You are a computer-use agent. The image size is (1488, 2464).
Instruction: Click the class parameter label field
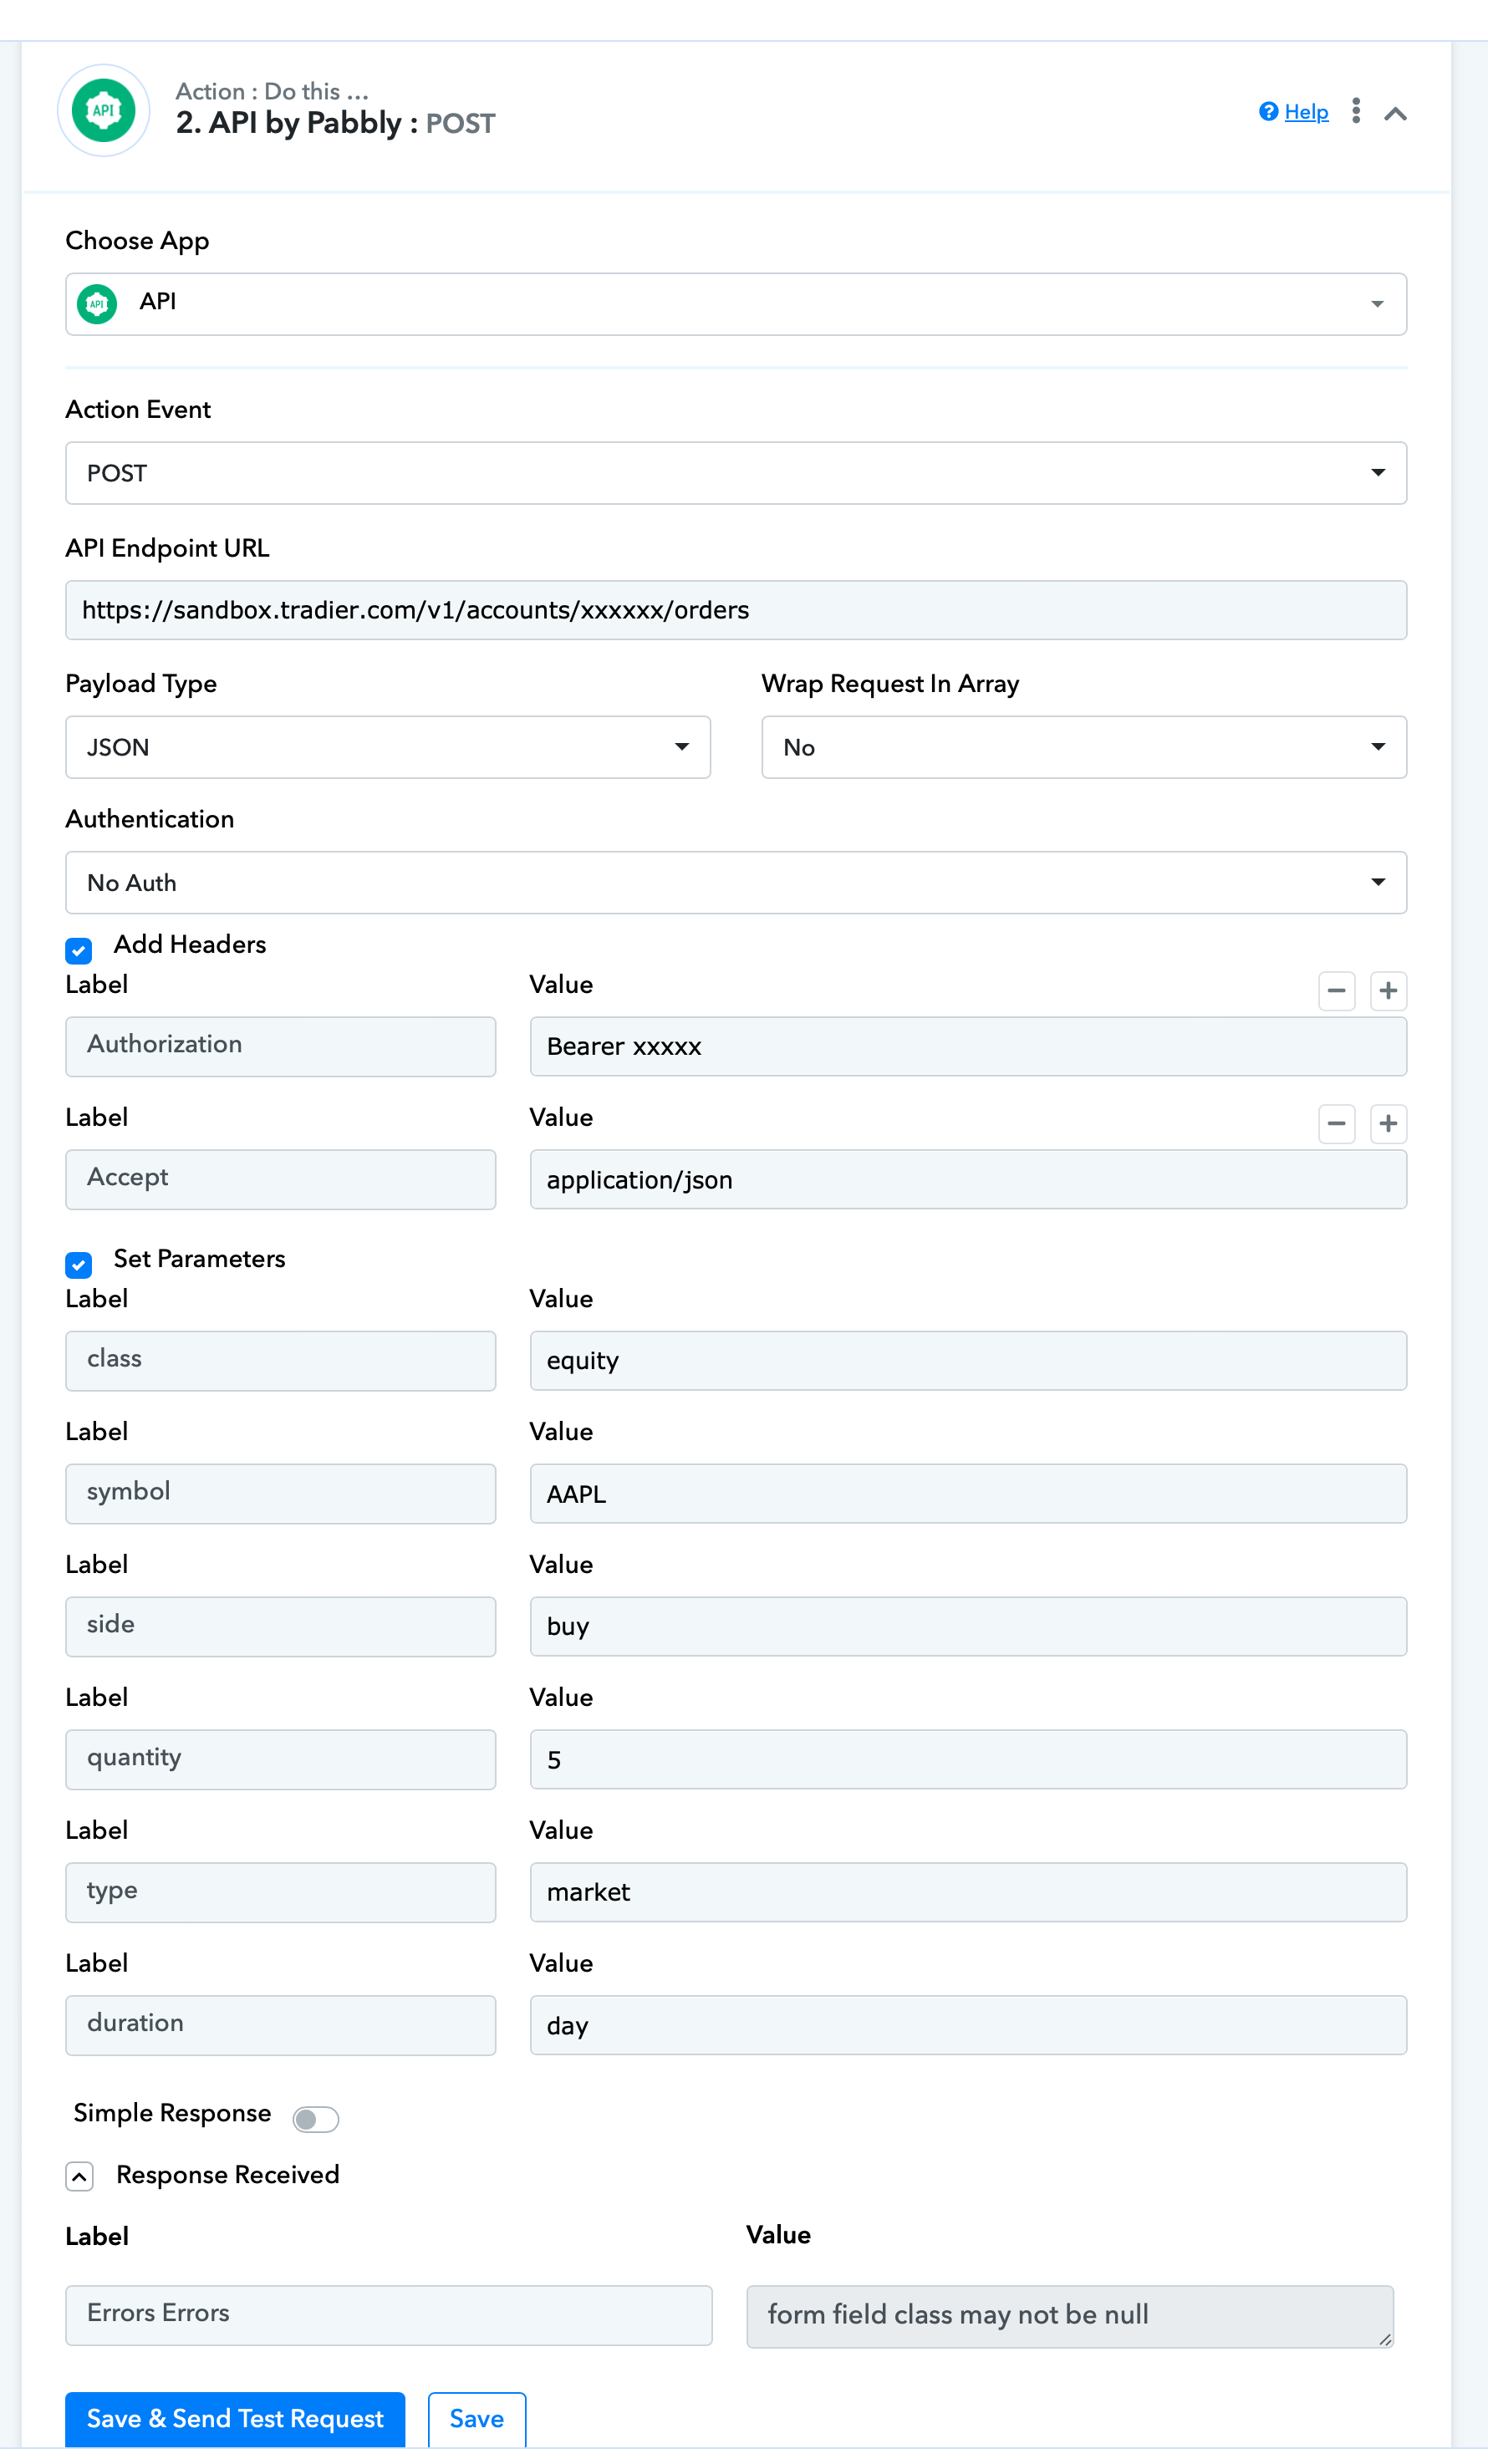click(x=281, y=1360)
